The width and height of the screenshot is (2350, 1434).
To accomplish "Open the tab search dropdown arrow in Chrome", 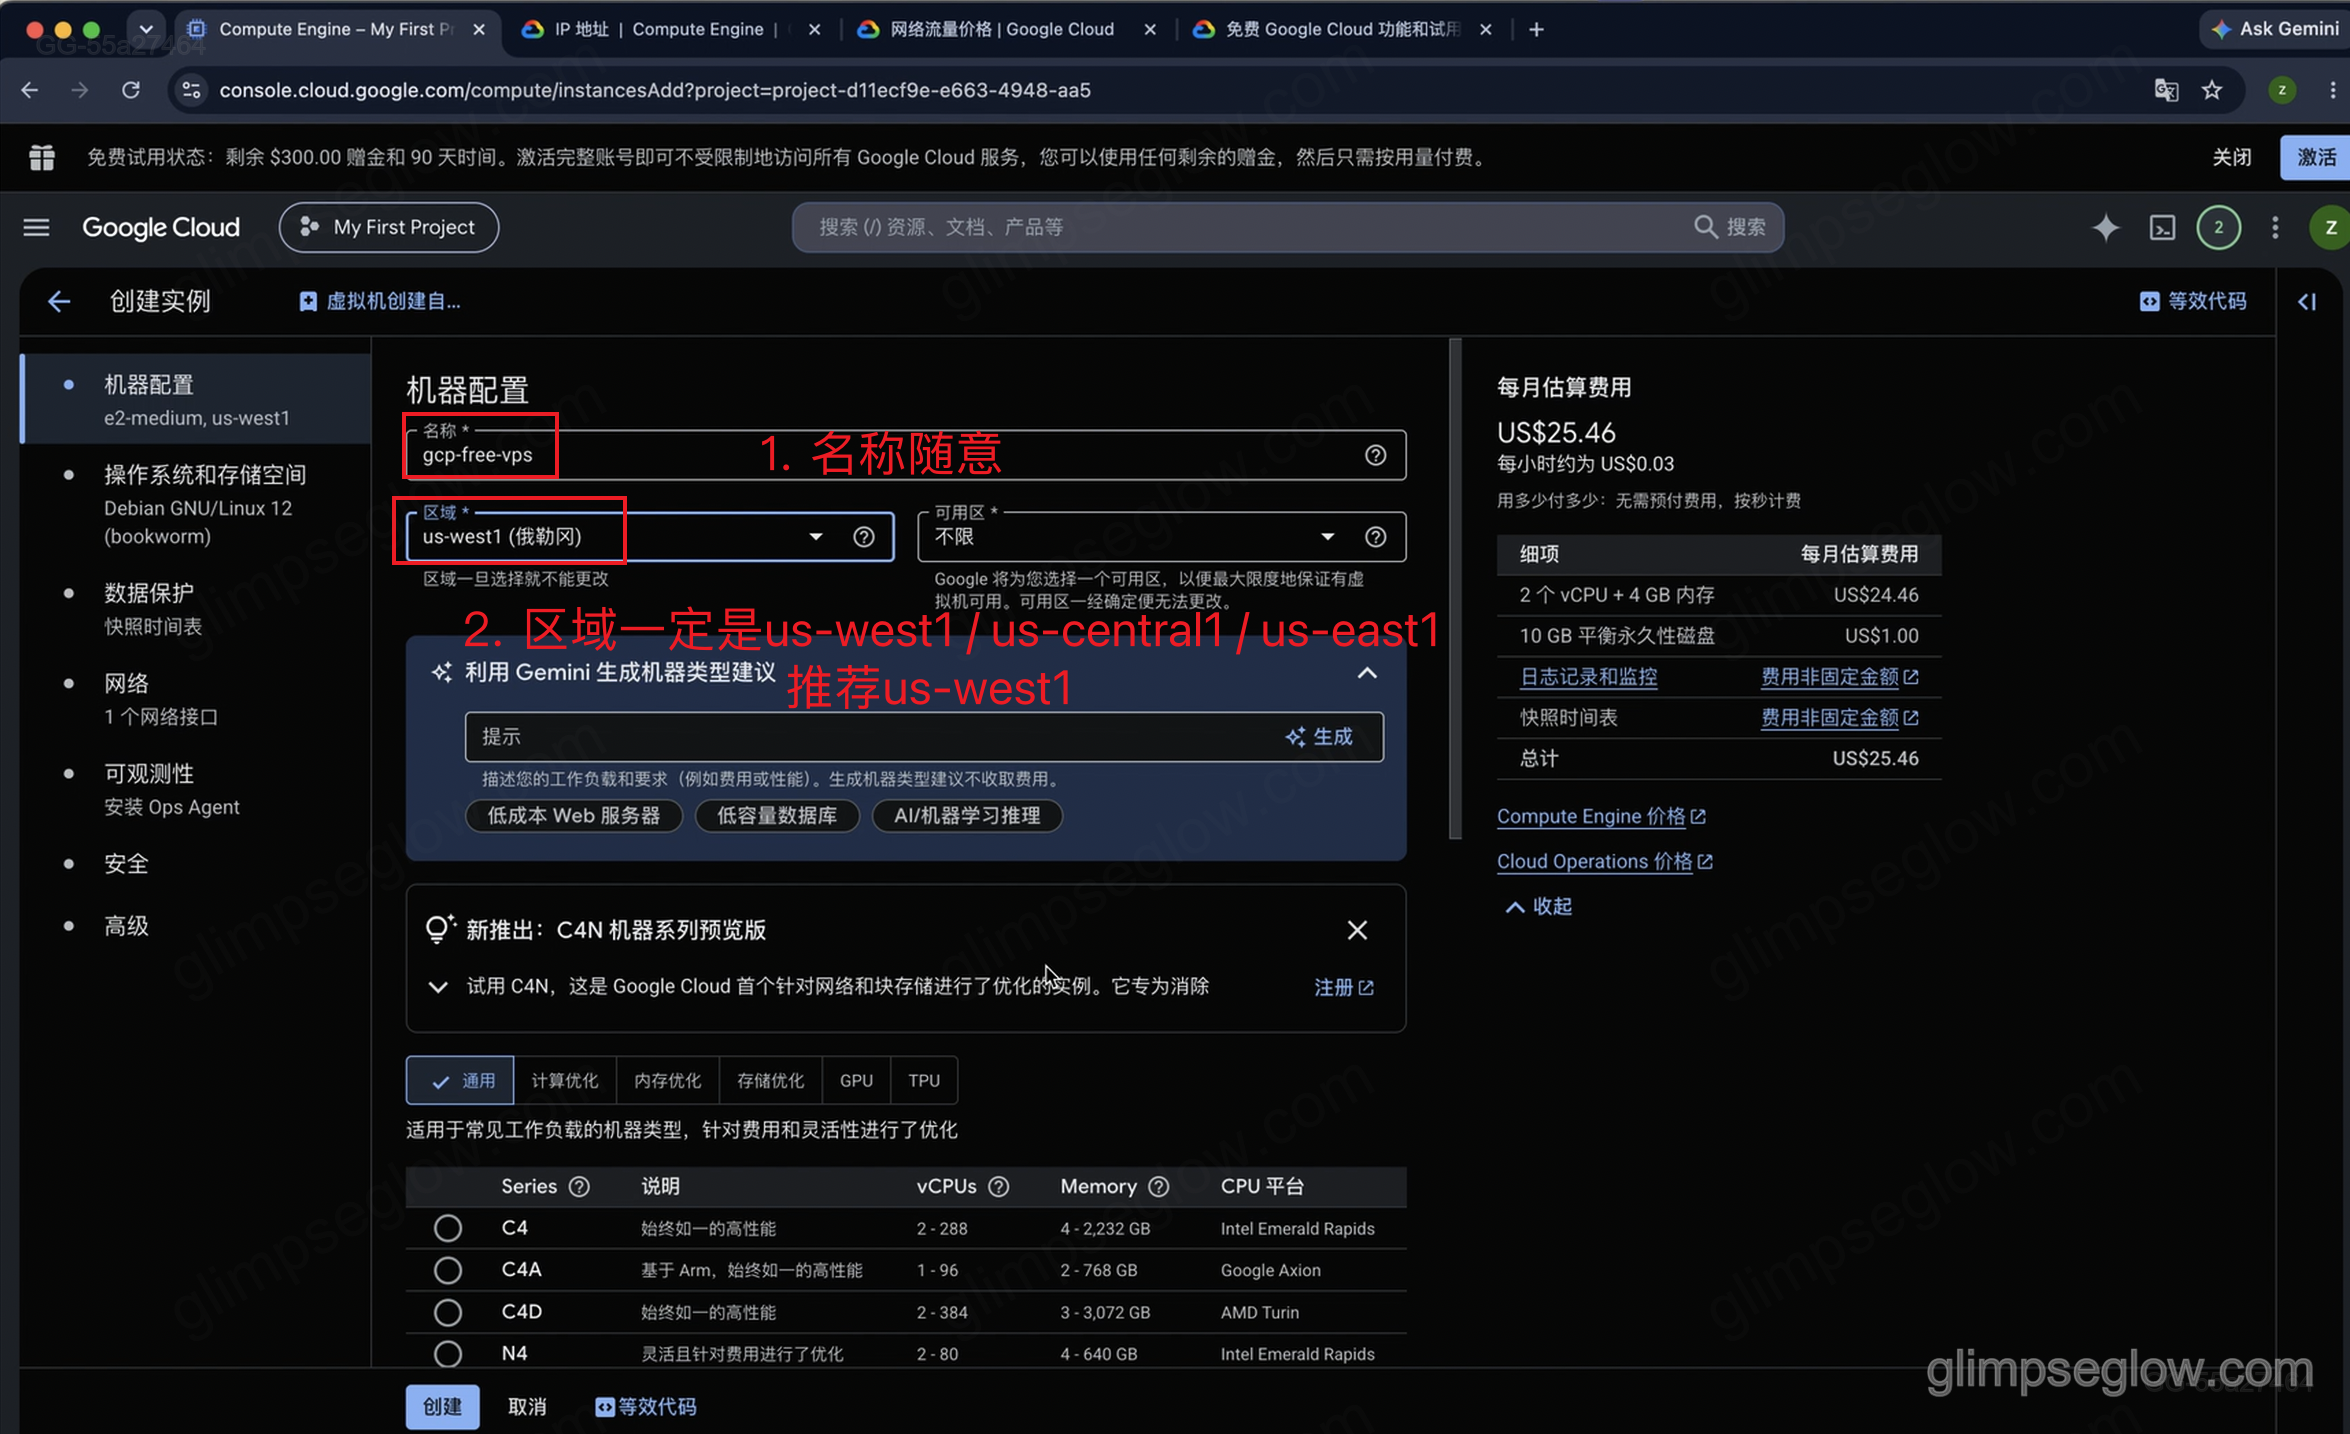I will tap(146, 29).
